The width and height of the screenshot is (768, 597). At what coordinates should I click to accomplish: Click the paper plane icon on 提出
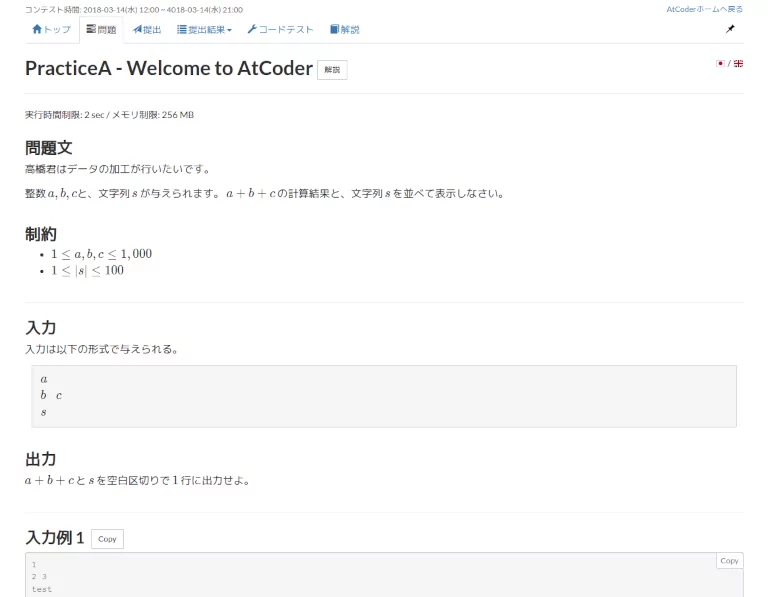click(137, 30)
